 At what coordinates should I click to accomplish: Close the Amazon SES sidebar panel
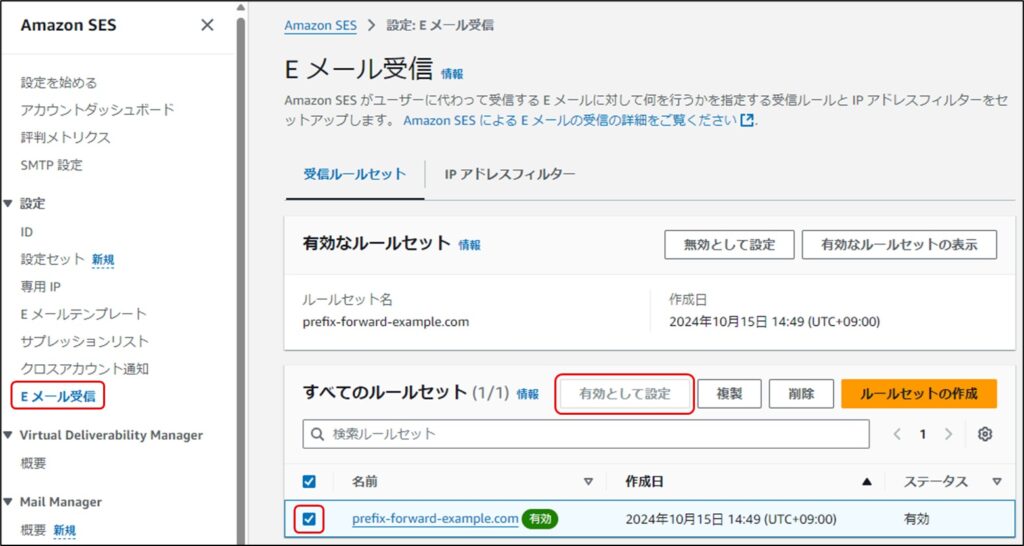pyautogui.click(x=207, y=25)
